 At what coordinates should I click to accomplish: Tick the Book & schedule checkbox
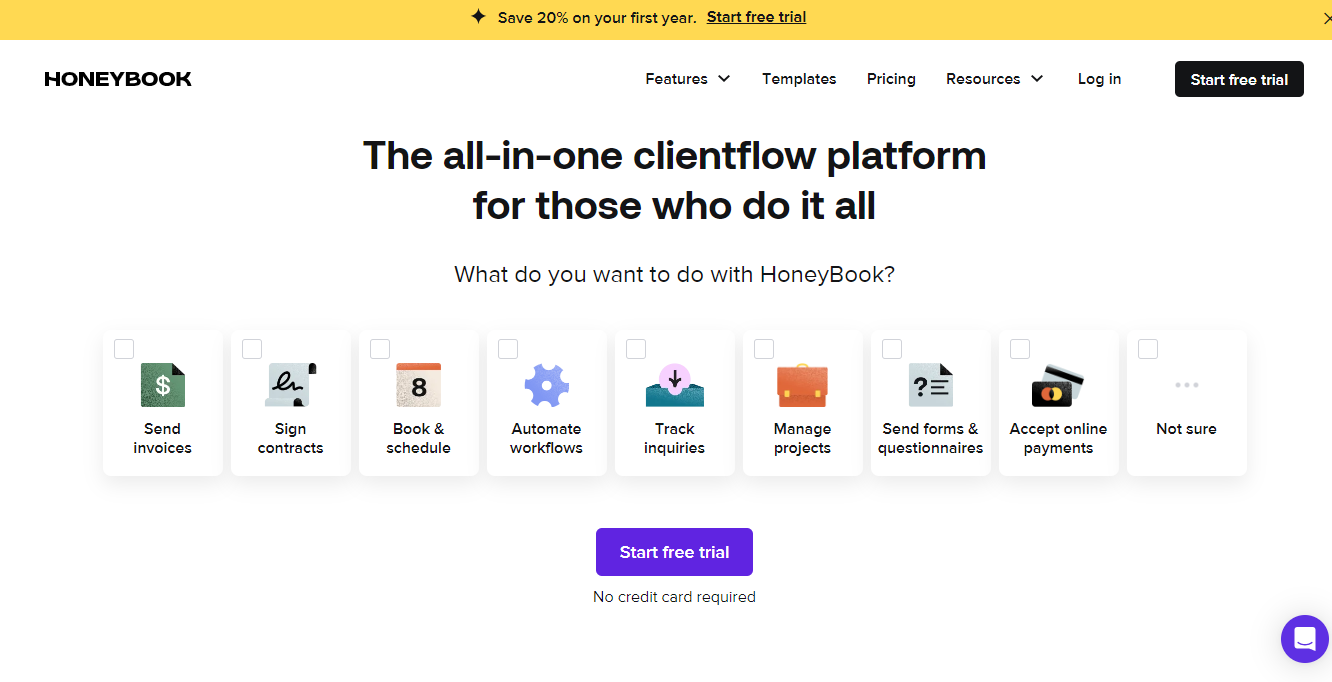click(380, 349)
